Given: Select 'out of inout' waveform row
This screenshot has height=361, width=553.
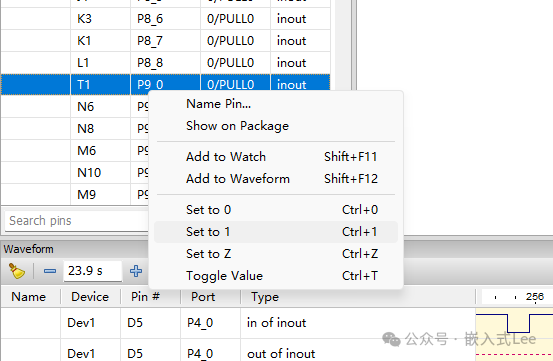Looking at the screenshot, I should point(238,351).
